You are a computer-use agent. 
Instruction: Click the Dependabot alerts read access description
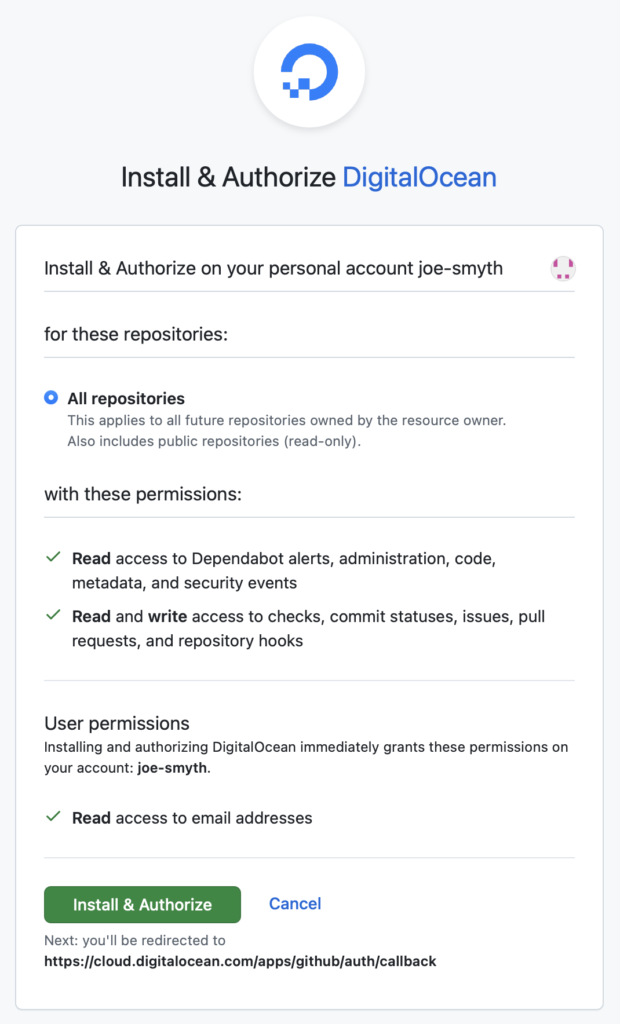point(284,571)
